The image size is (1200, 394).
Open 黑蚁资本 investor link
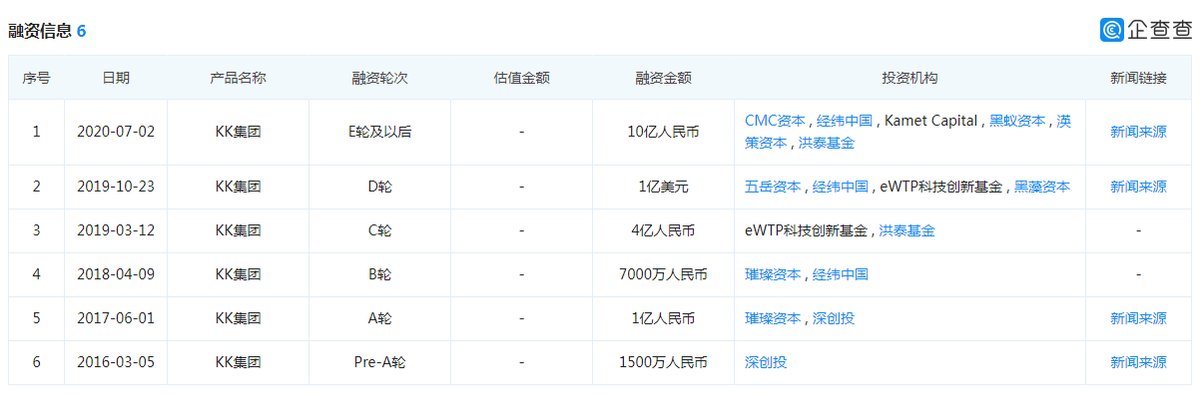(1017, 120)
